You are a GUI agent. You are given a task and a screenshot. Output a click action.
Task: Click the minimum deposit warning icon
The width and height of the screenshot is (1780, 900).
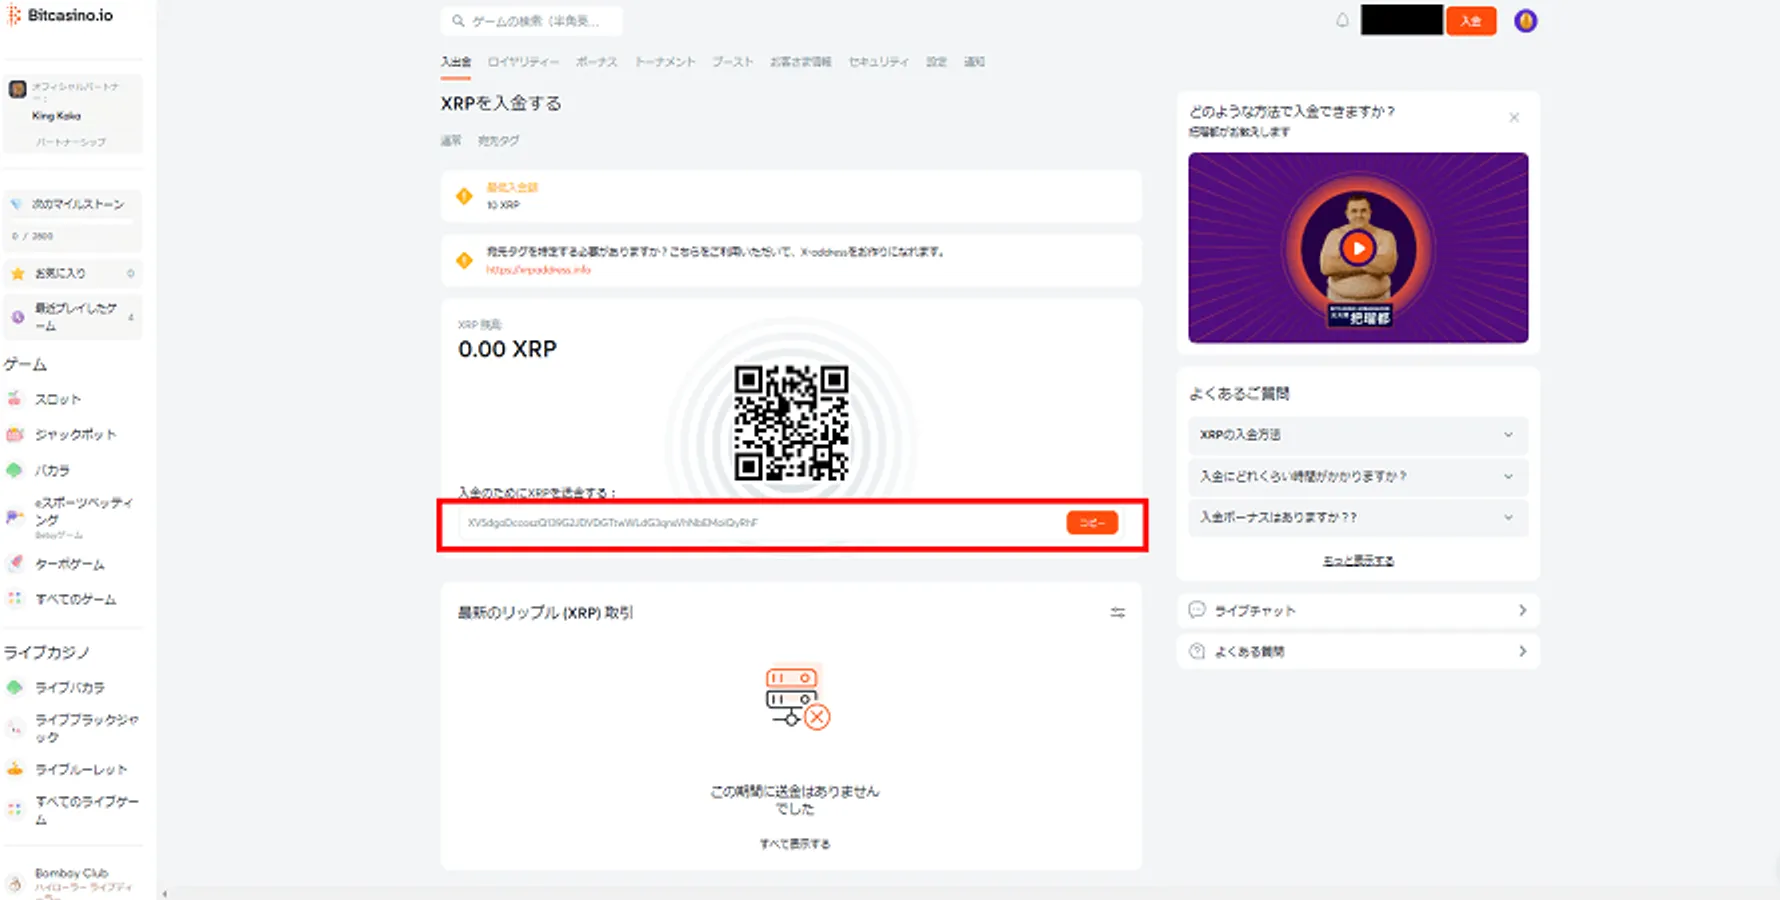point(464,196)
